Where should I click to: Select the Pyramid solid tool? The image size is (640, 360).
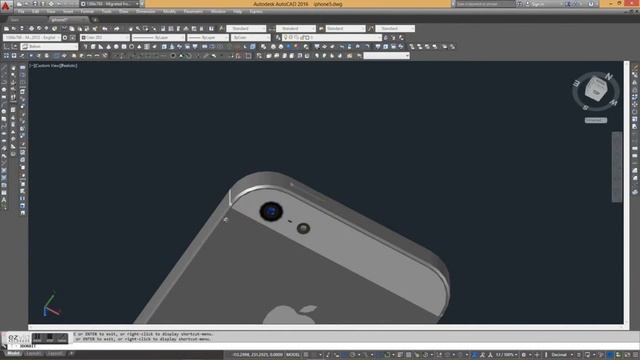[139, 47]
